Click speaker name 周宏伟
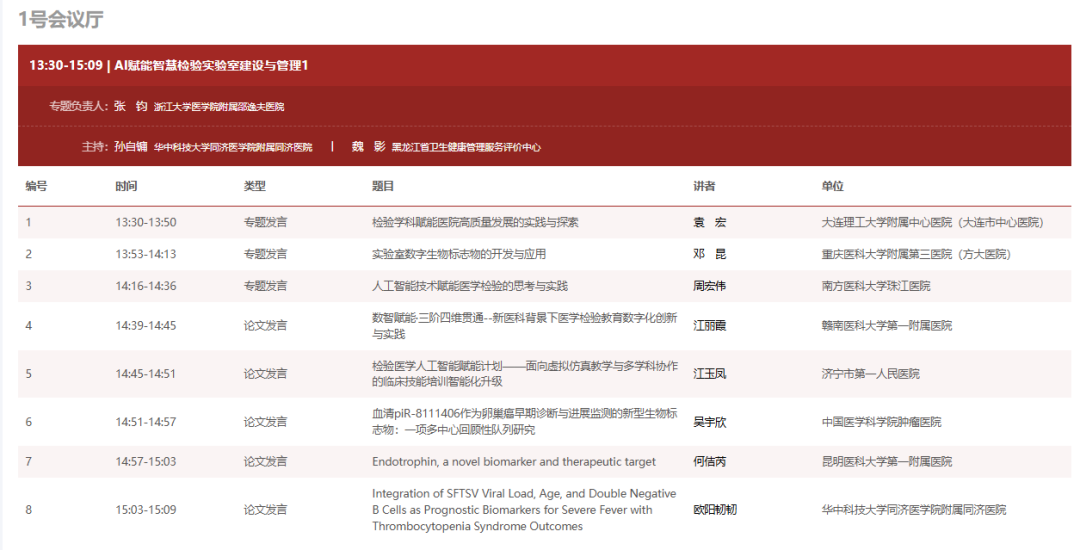The image size is (1080, 550). (x=709, y=286)
